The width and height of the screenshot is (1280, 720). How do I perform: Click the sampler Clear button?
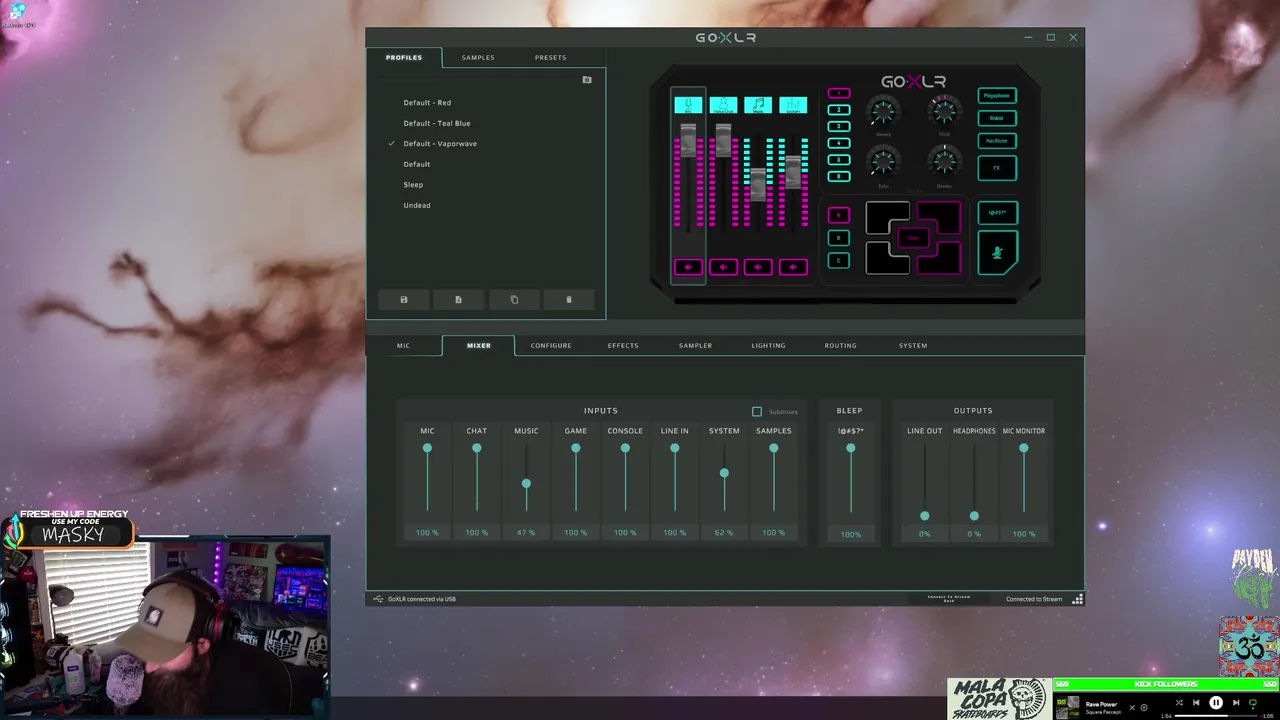coord(913,238)
